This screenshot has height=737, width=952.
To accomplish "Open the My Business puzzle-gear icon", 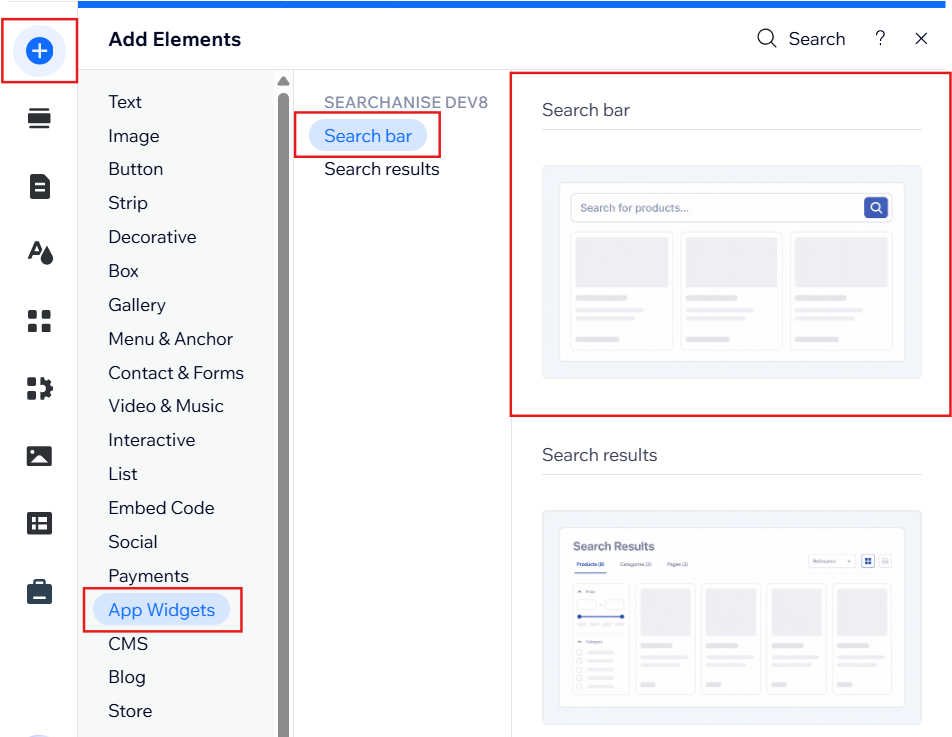I will coord(39,389).
